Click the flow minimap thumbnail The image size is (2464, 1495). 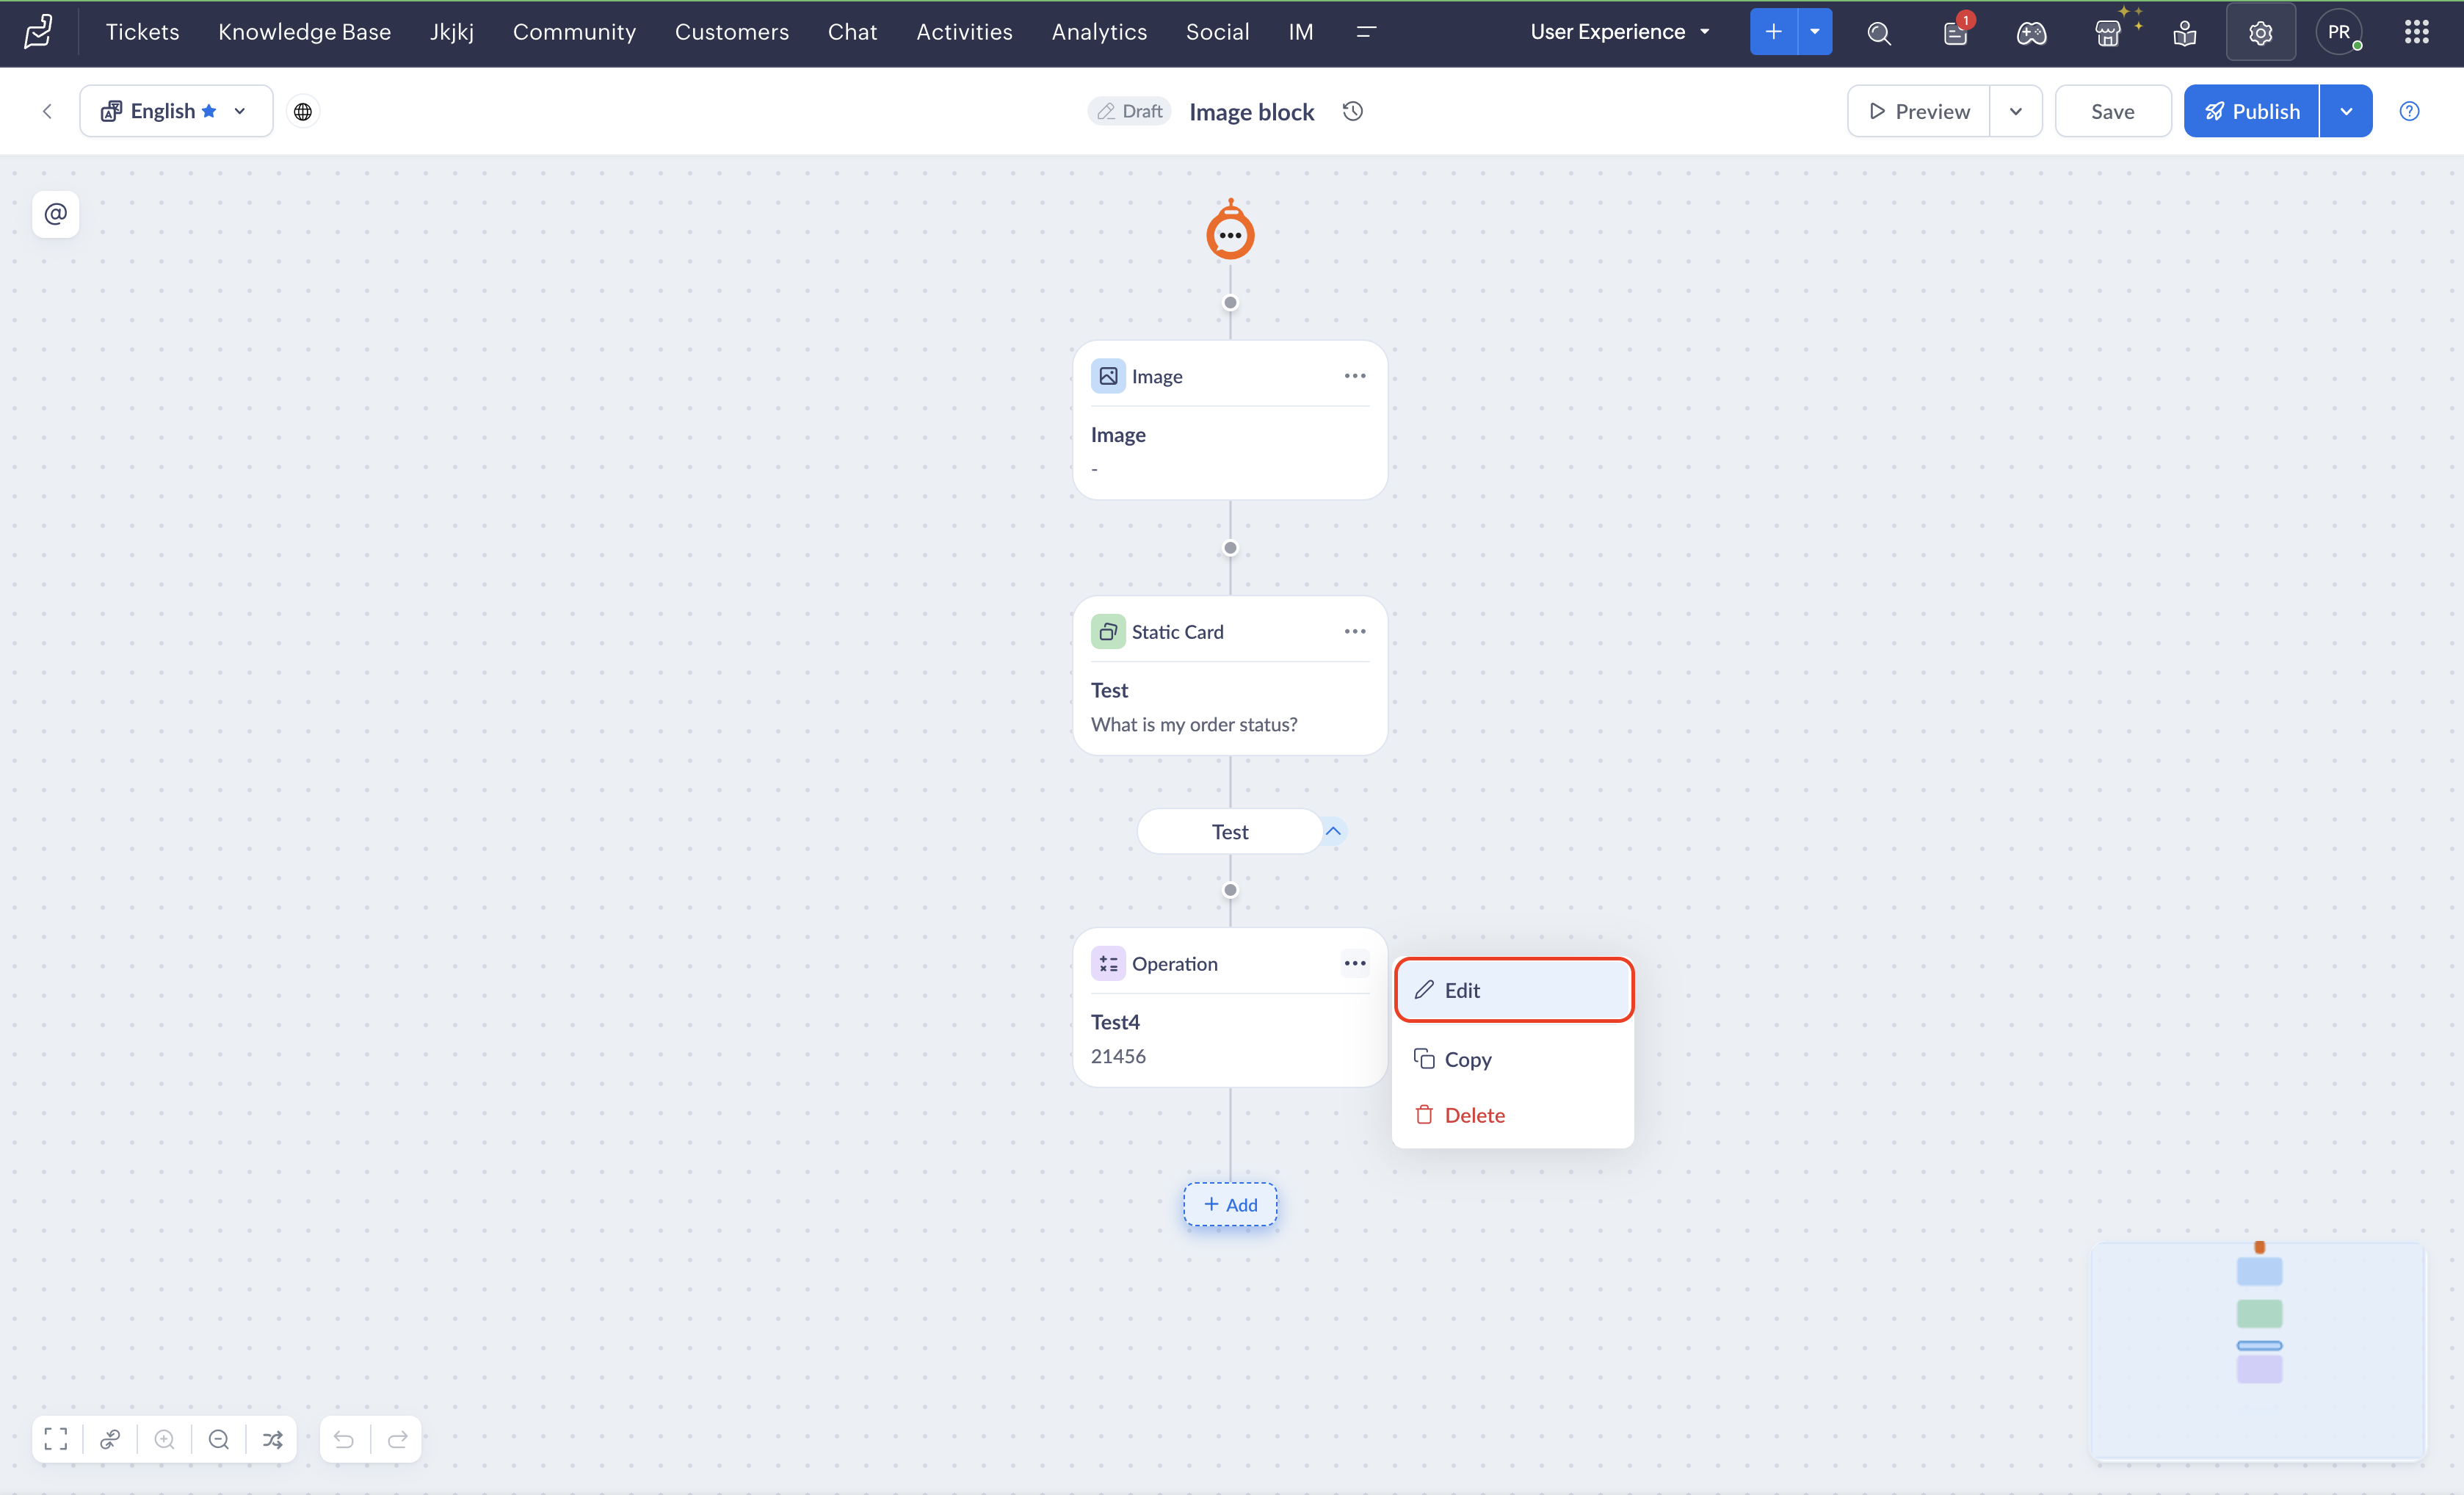pos(2259,1350)
